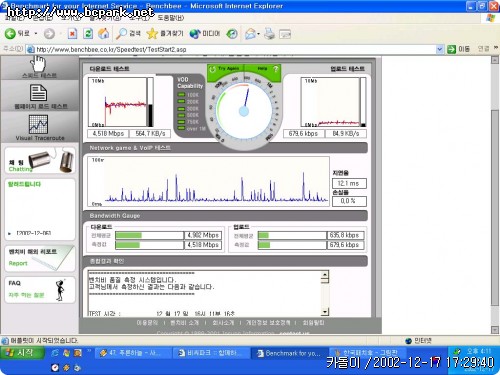Click the 4,518 Mbps download value
The height and width of the screenshot is (375, 500).
108,134
